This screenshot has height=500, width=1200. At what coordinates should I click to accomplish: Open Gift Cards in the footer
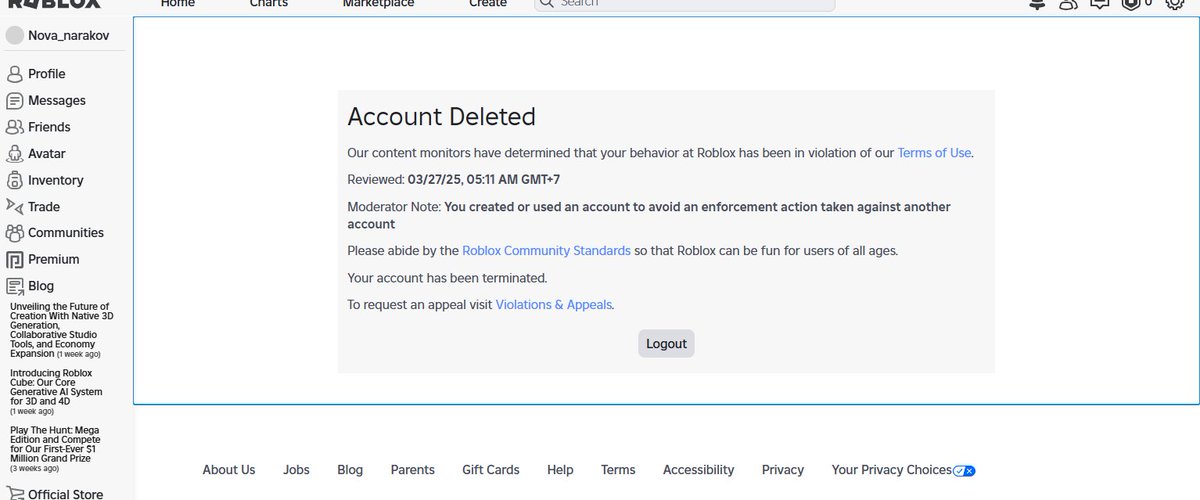point(491,470)
